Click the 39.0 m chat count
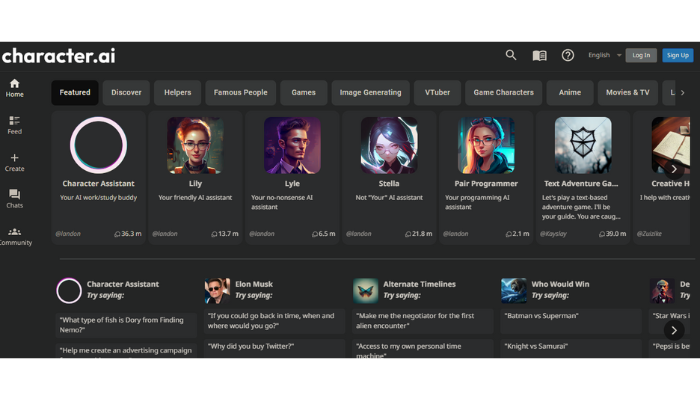This screenshot has height=400, width=700. point(612,234)
